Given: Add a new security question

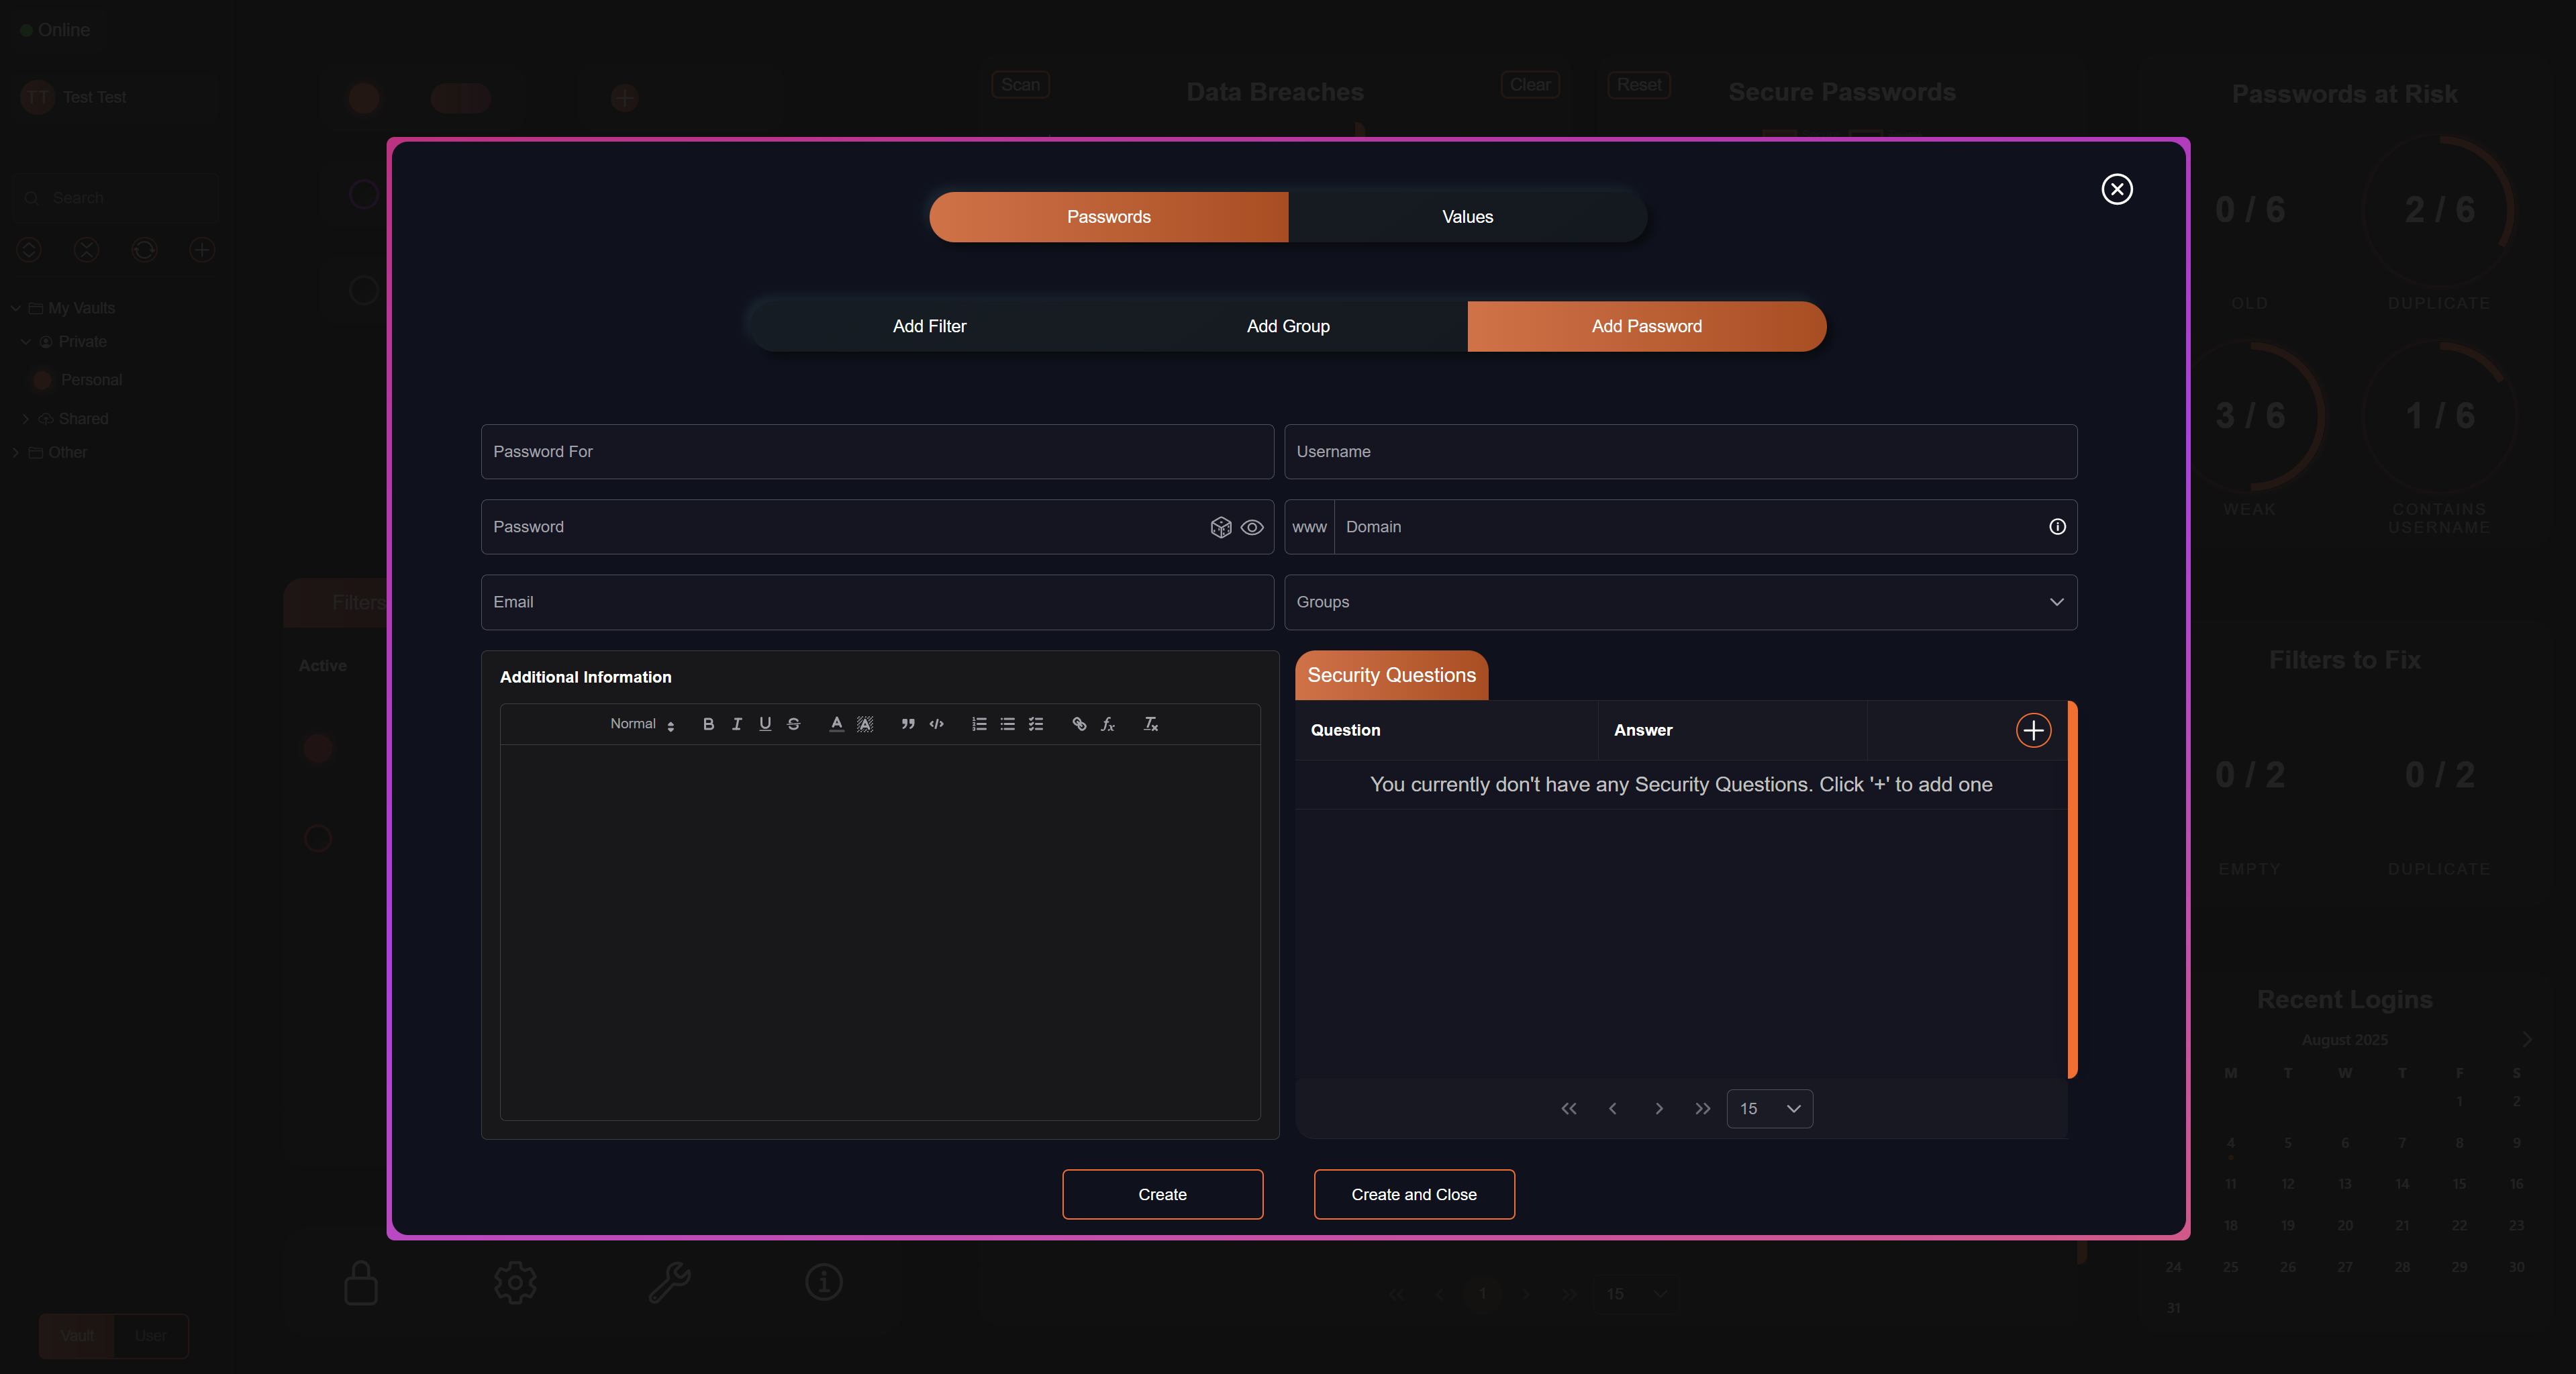Looking at the screenshot, I should (x=2034, y=730).
